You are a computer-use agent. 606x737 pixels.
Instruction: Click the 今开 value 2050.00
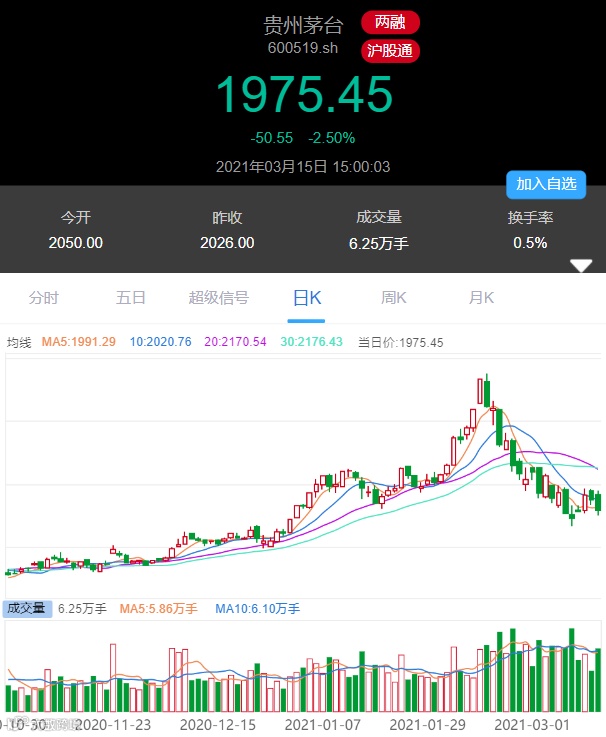click(x=76, y=243)
